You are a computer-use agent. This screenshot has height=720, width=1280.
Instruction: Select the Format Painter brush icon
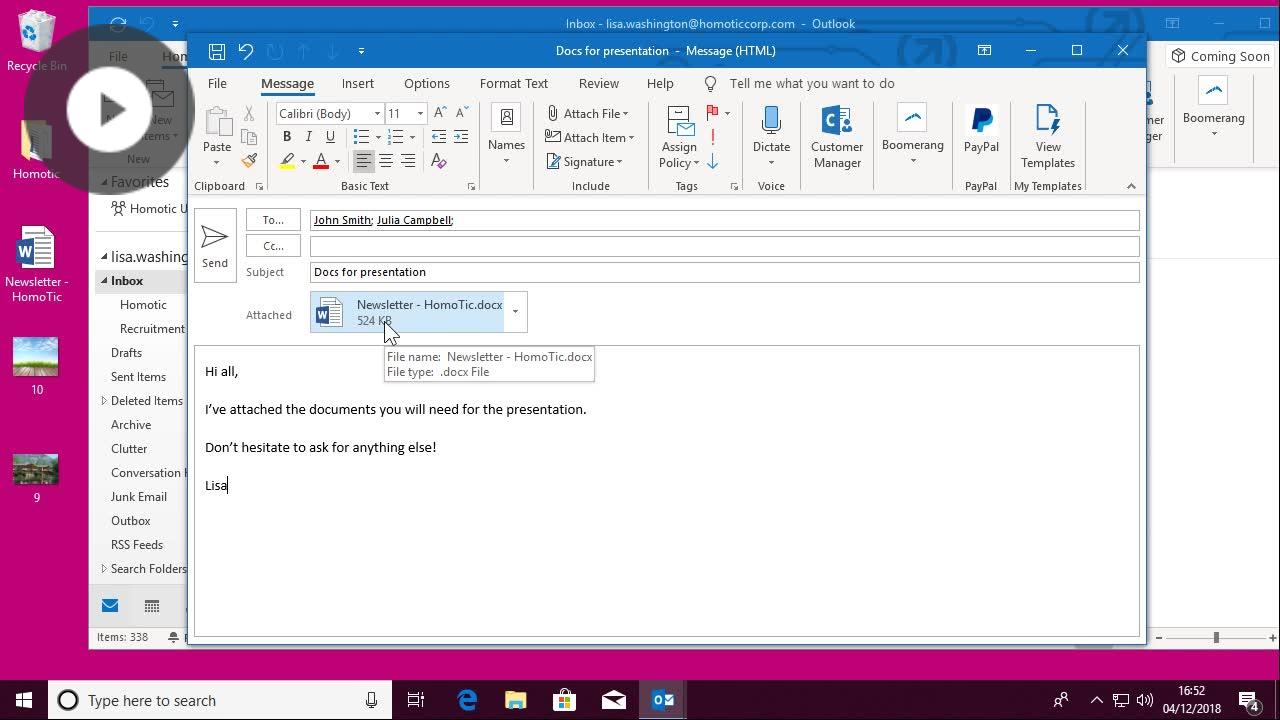pos(249,160)
